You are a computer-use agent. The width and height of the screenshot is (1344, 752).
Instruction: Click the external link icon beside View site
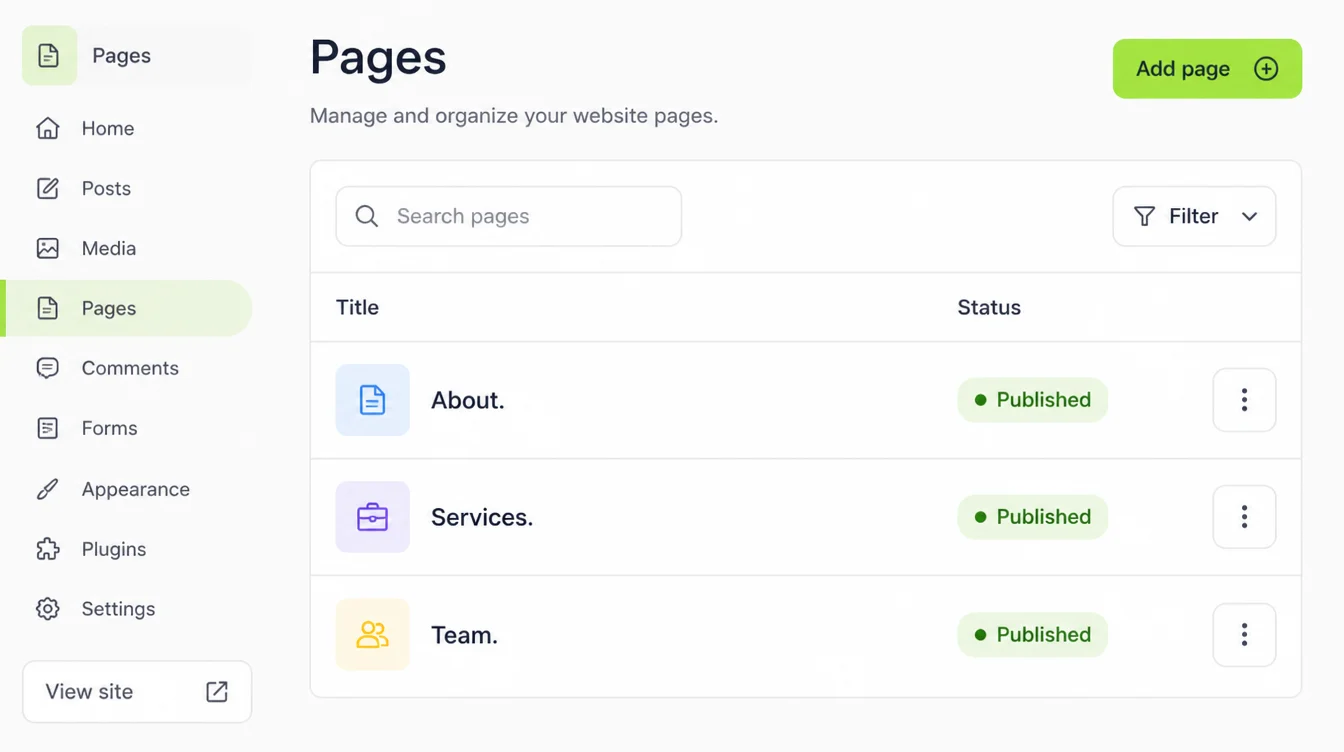click(217, 691)
